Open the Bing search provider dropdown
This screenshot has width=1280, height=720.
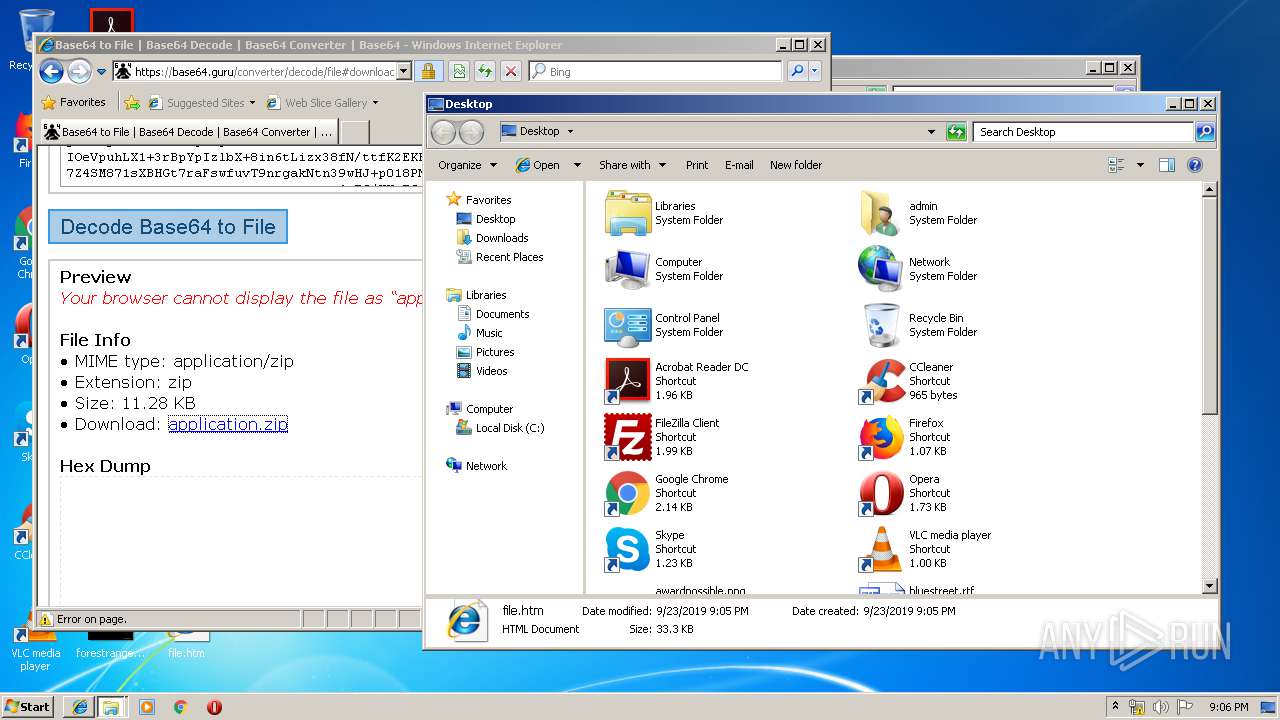click(x=815, y=71)
